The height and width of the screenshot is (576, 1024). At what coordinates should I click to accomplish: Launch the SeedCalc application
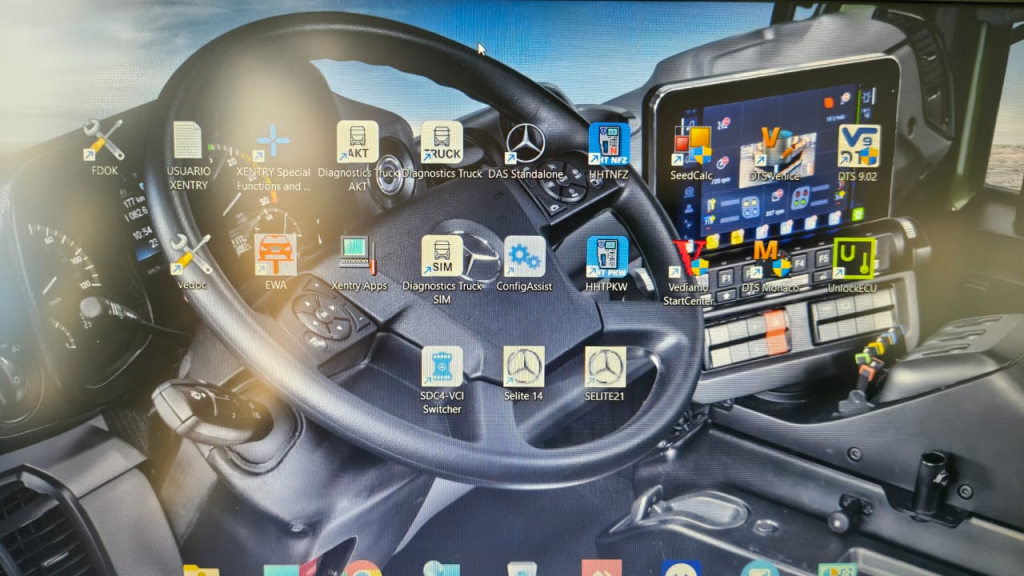click(x=691, y=147)
